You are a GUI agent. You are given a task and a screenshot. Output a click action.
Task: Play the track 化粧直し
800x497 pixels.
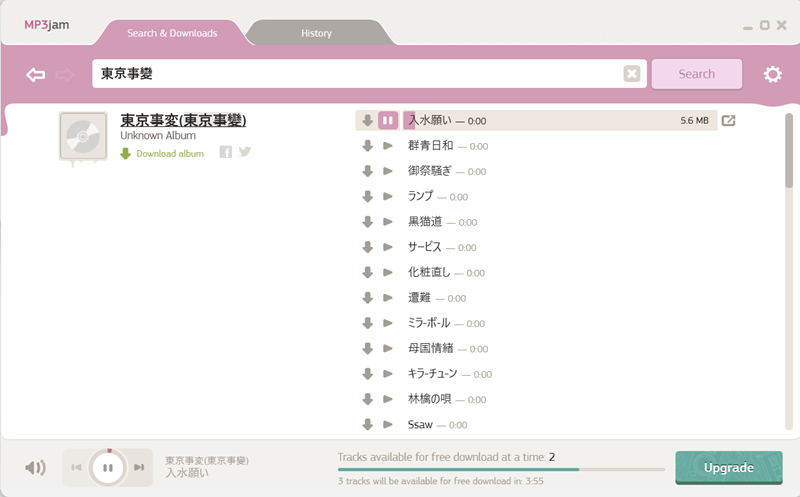point(388,272)
